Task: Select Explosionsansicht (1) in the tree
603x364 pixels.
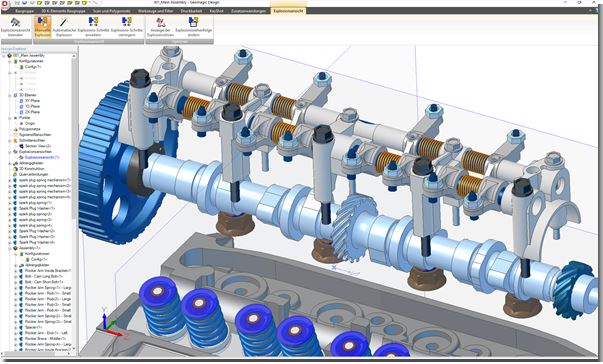Action: coord(42,157)
